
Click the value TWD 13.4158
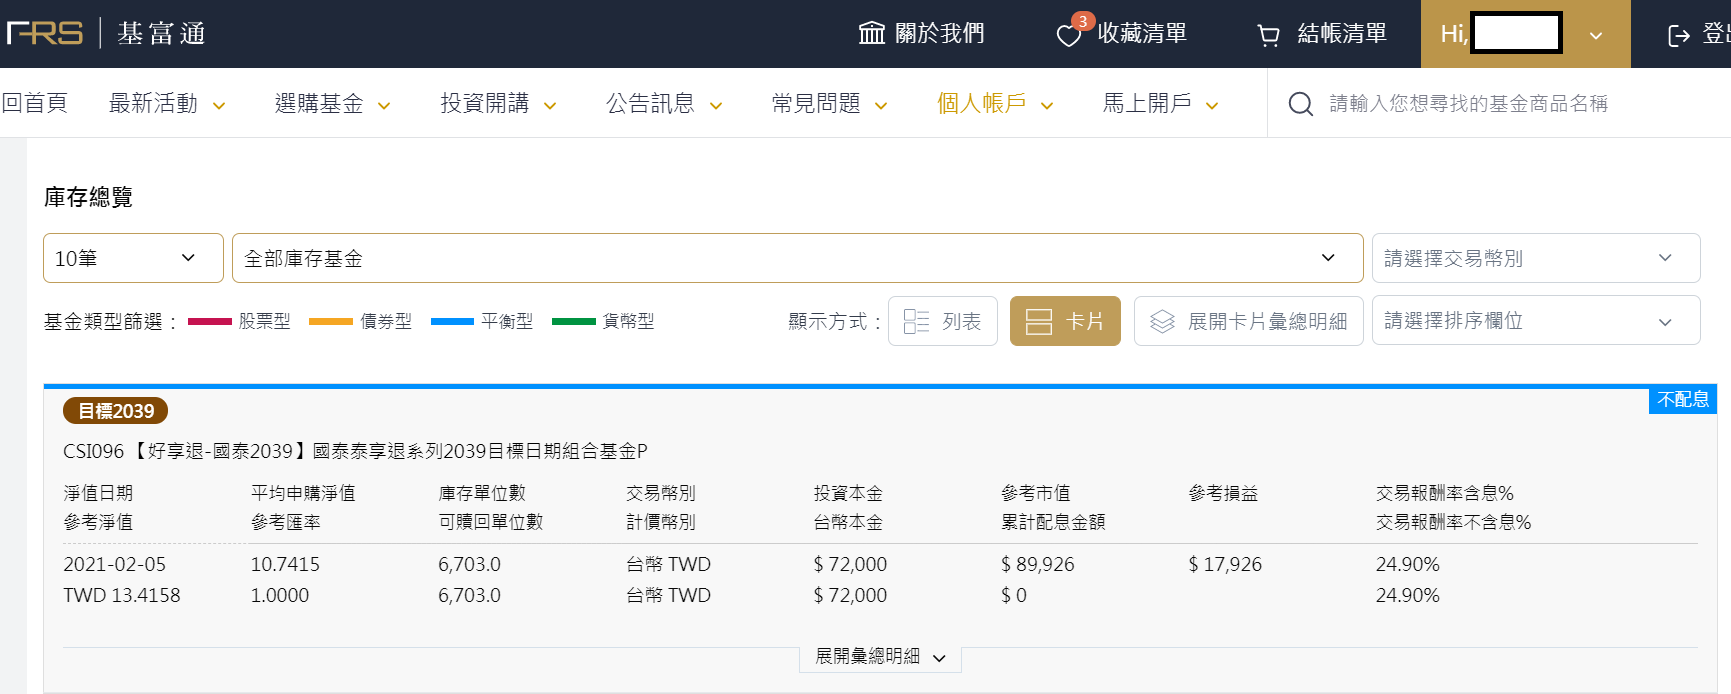click(122, 595)
